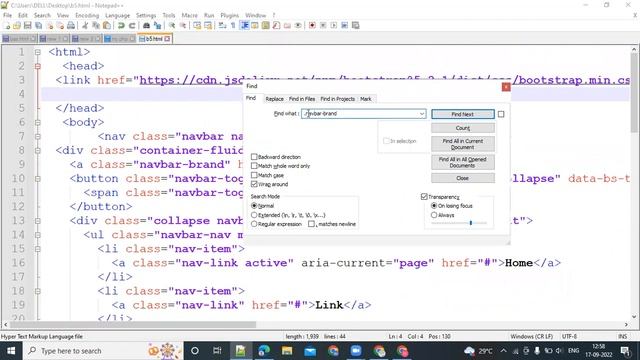The height and width of the screenshot is (360, 640).
Task: Select the Extended search mode radio
Action: coord(254,215)
